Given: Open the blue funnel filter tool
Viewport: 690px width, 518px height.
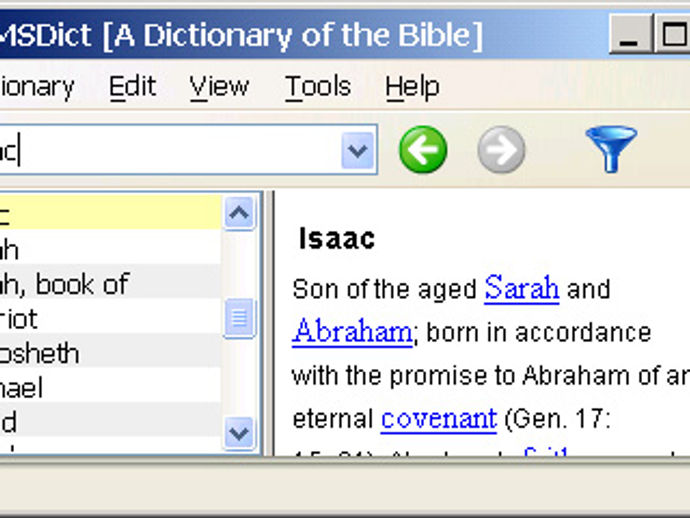Looking at the screenshot, I should pyautogui.click(x=611, y=150).
